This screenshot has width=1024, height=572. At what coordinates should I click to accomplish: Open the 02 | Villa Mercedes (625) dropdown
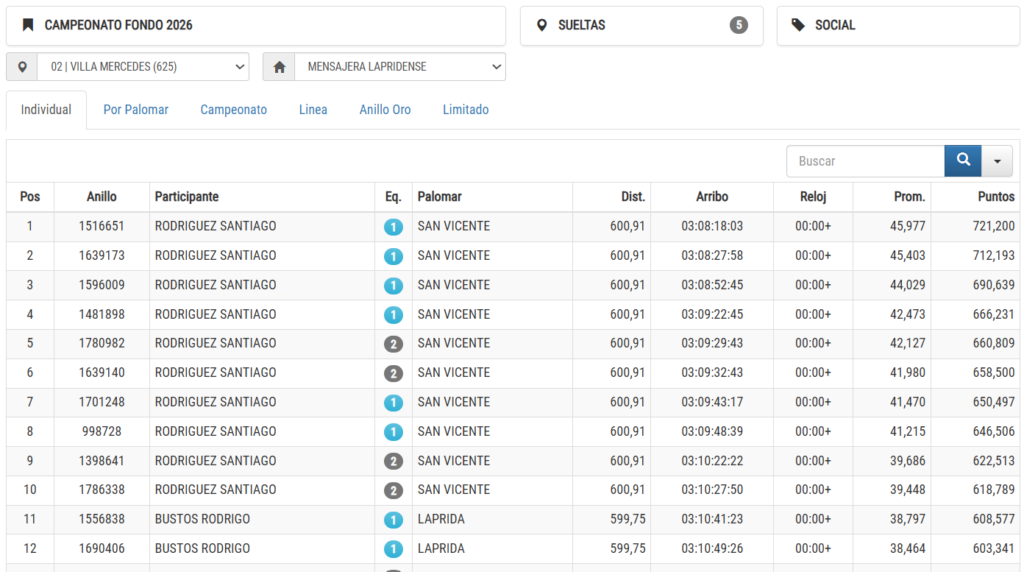143,67
